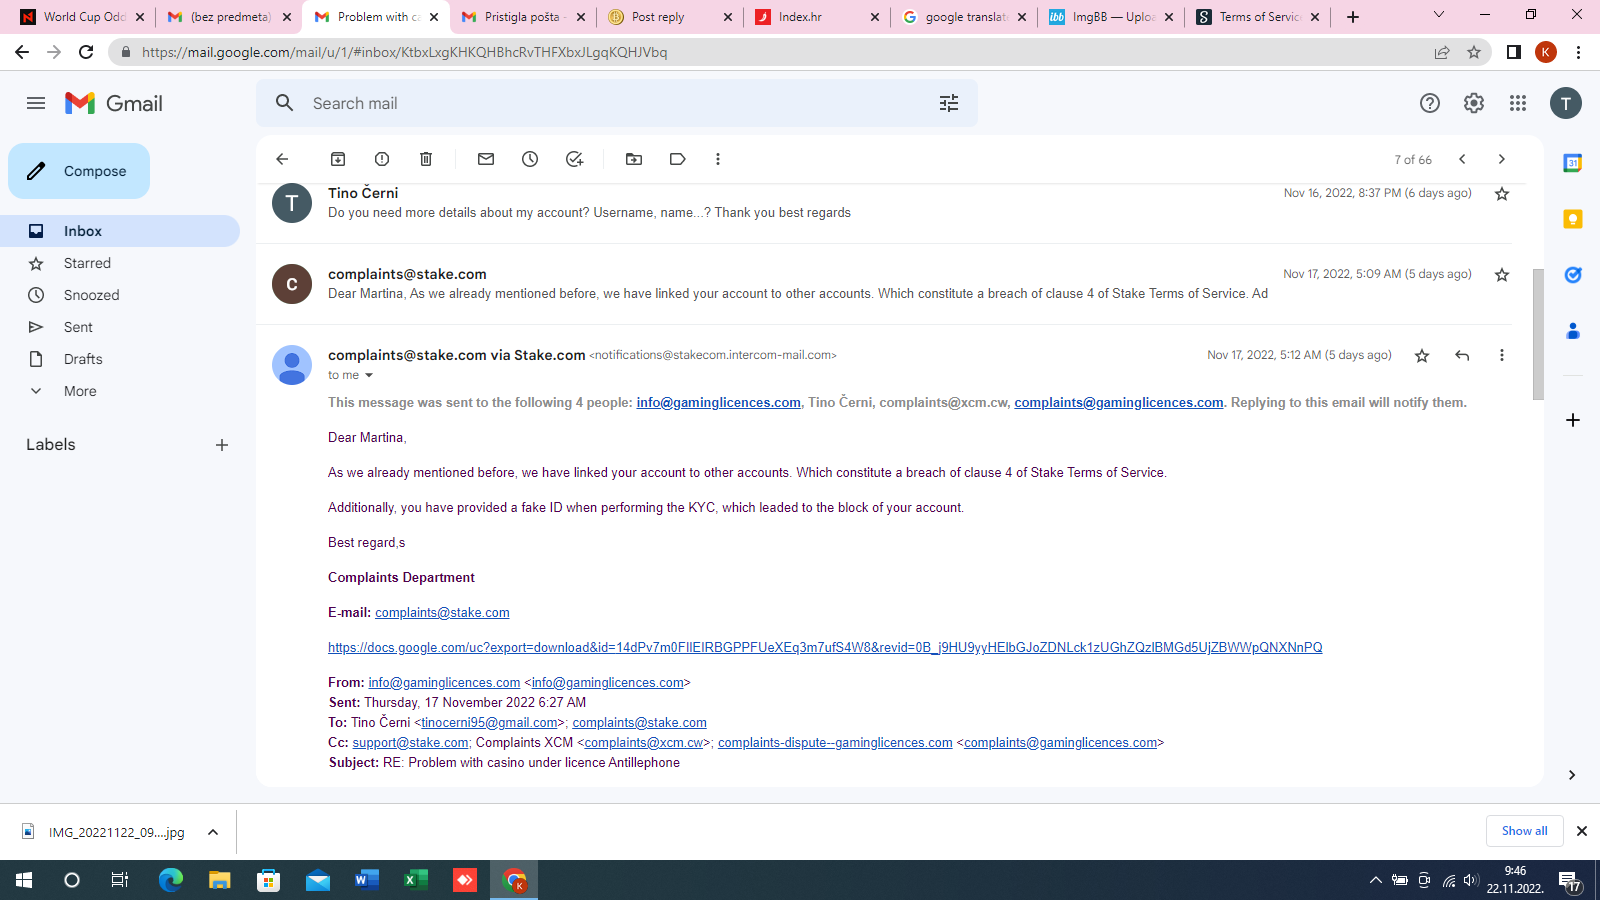Open Windows Start menu
The width and height of the screenshot is (1600, 900).
pos(24,880)
